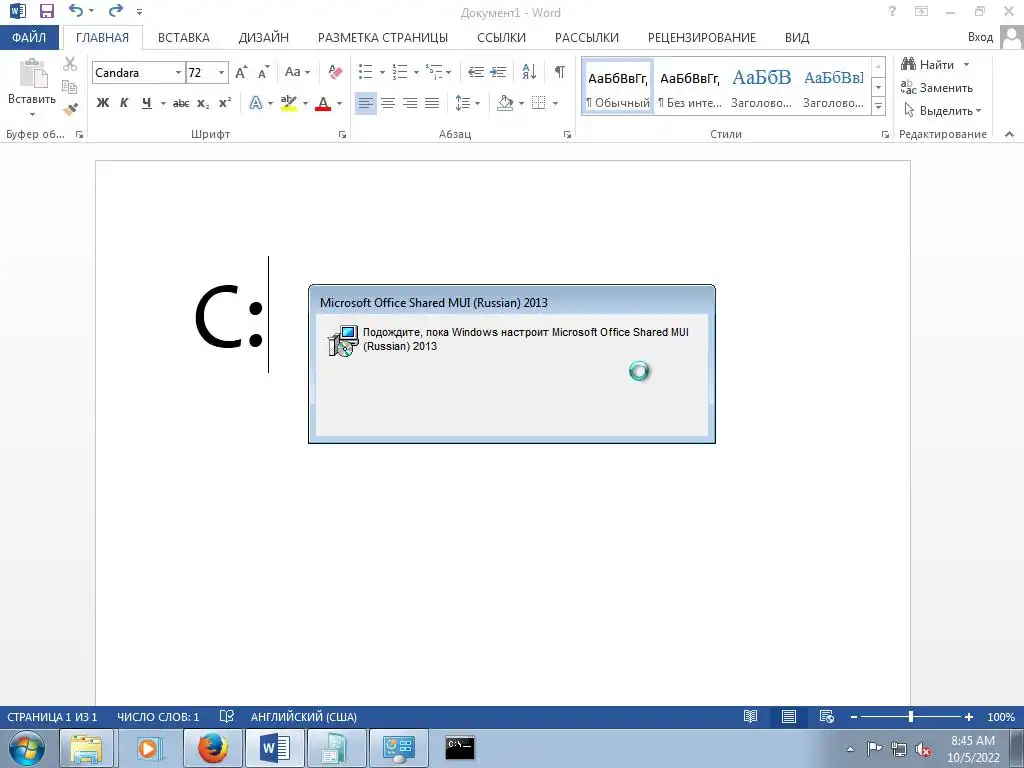Open the font size dropdown arrow

[x=222, y=72]
